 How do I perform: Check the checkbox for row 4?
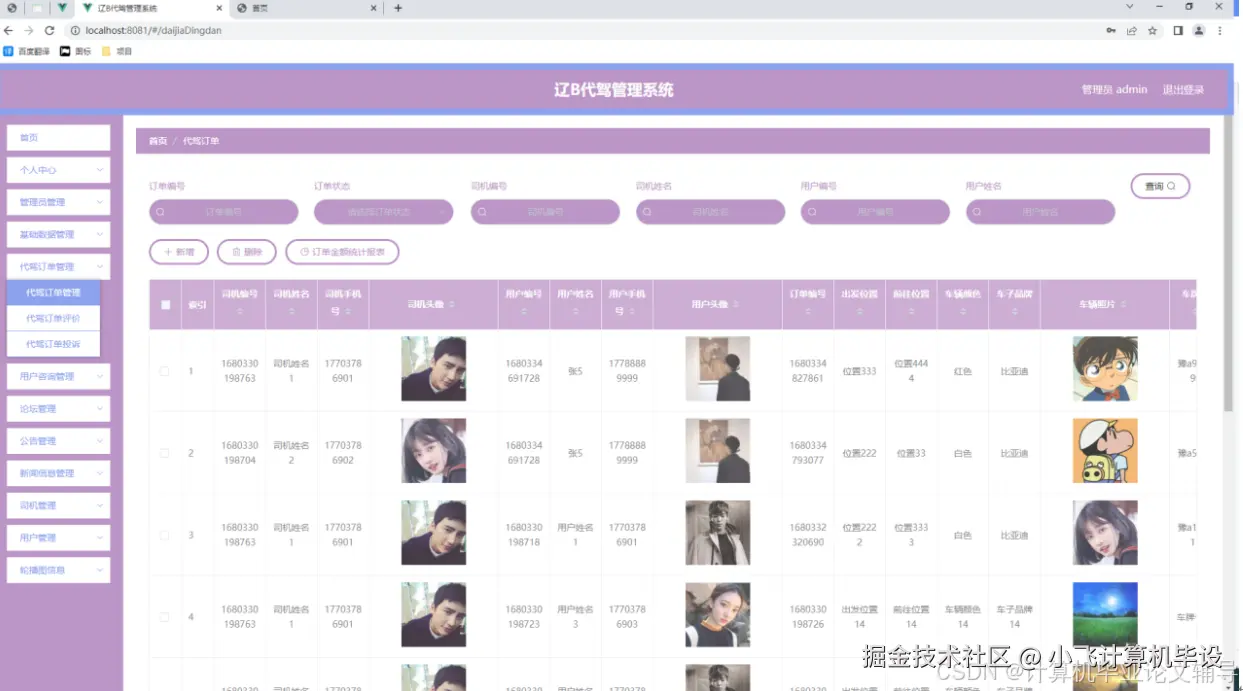click(x=165, y=617)
